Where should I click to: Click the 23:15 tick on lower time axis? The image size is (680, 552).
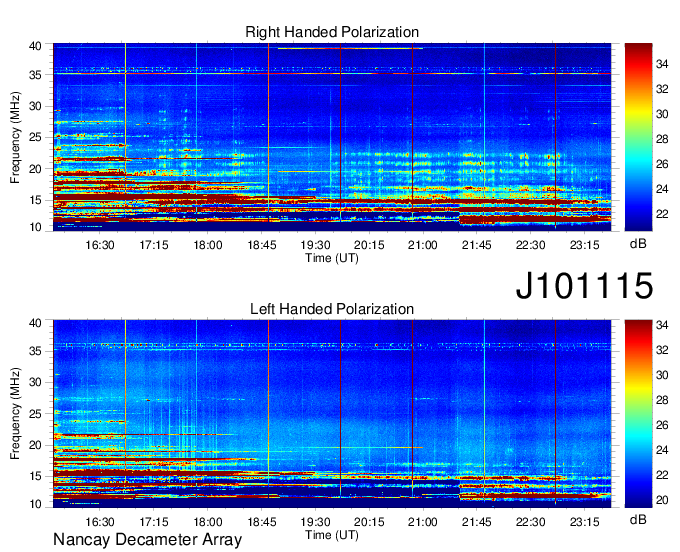coord(585,522)
